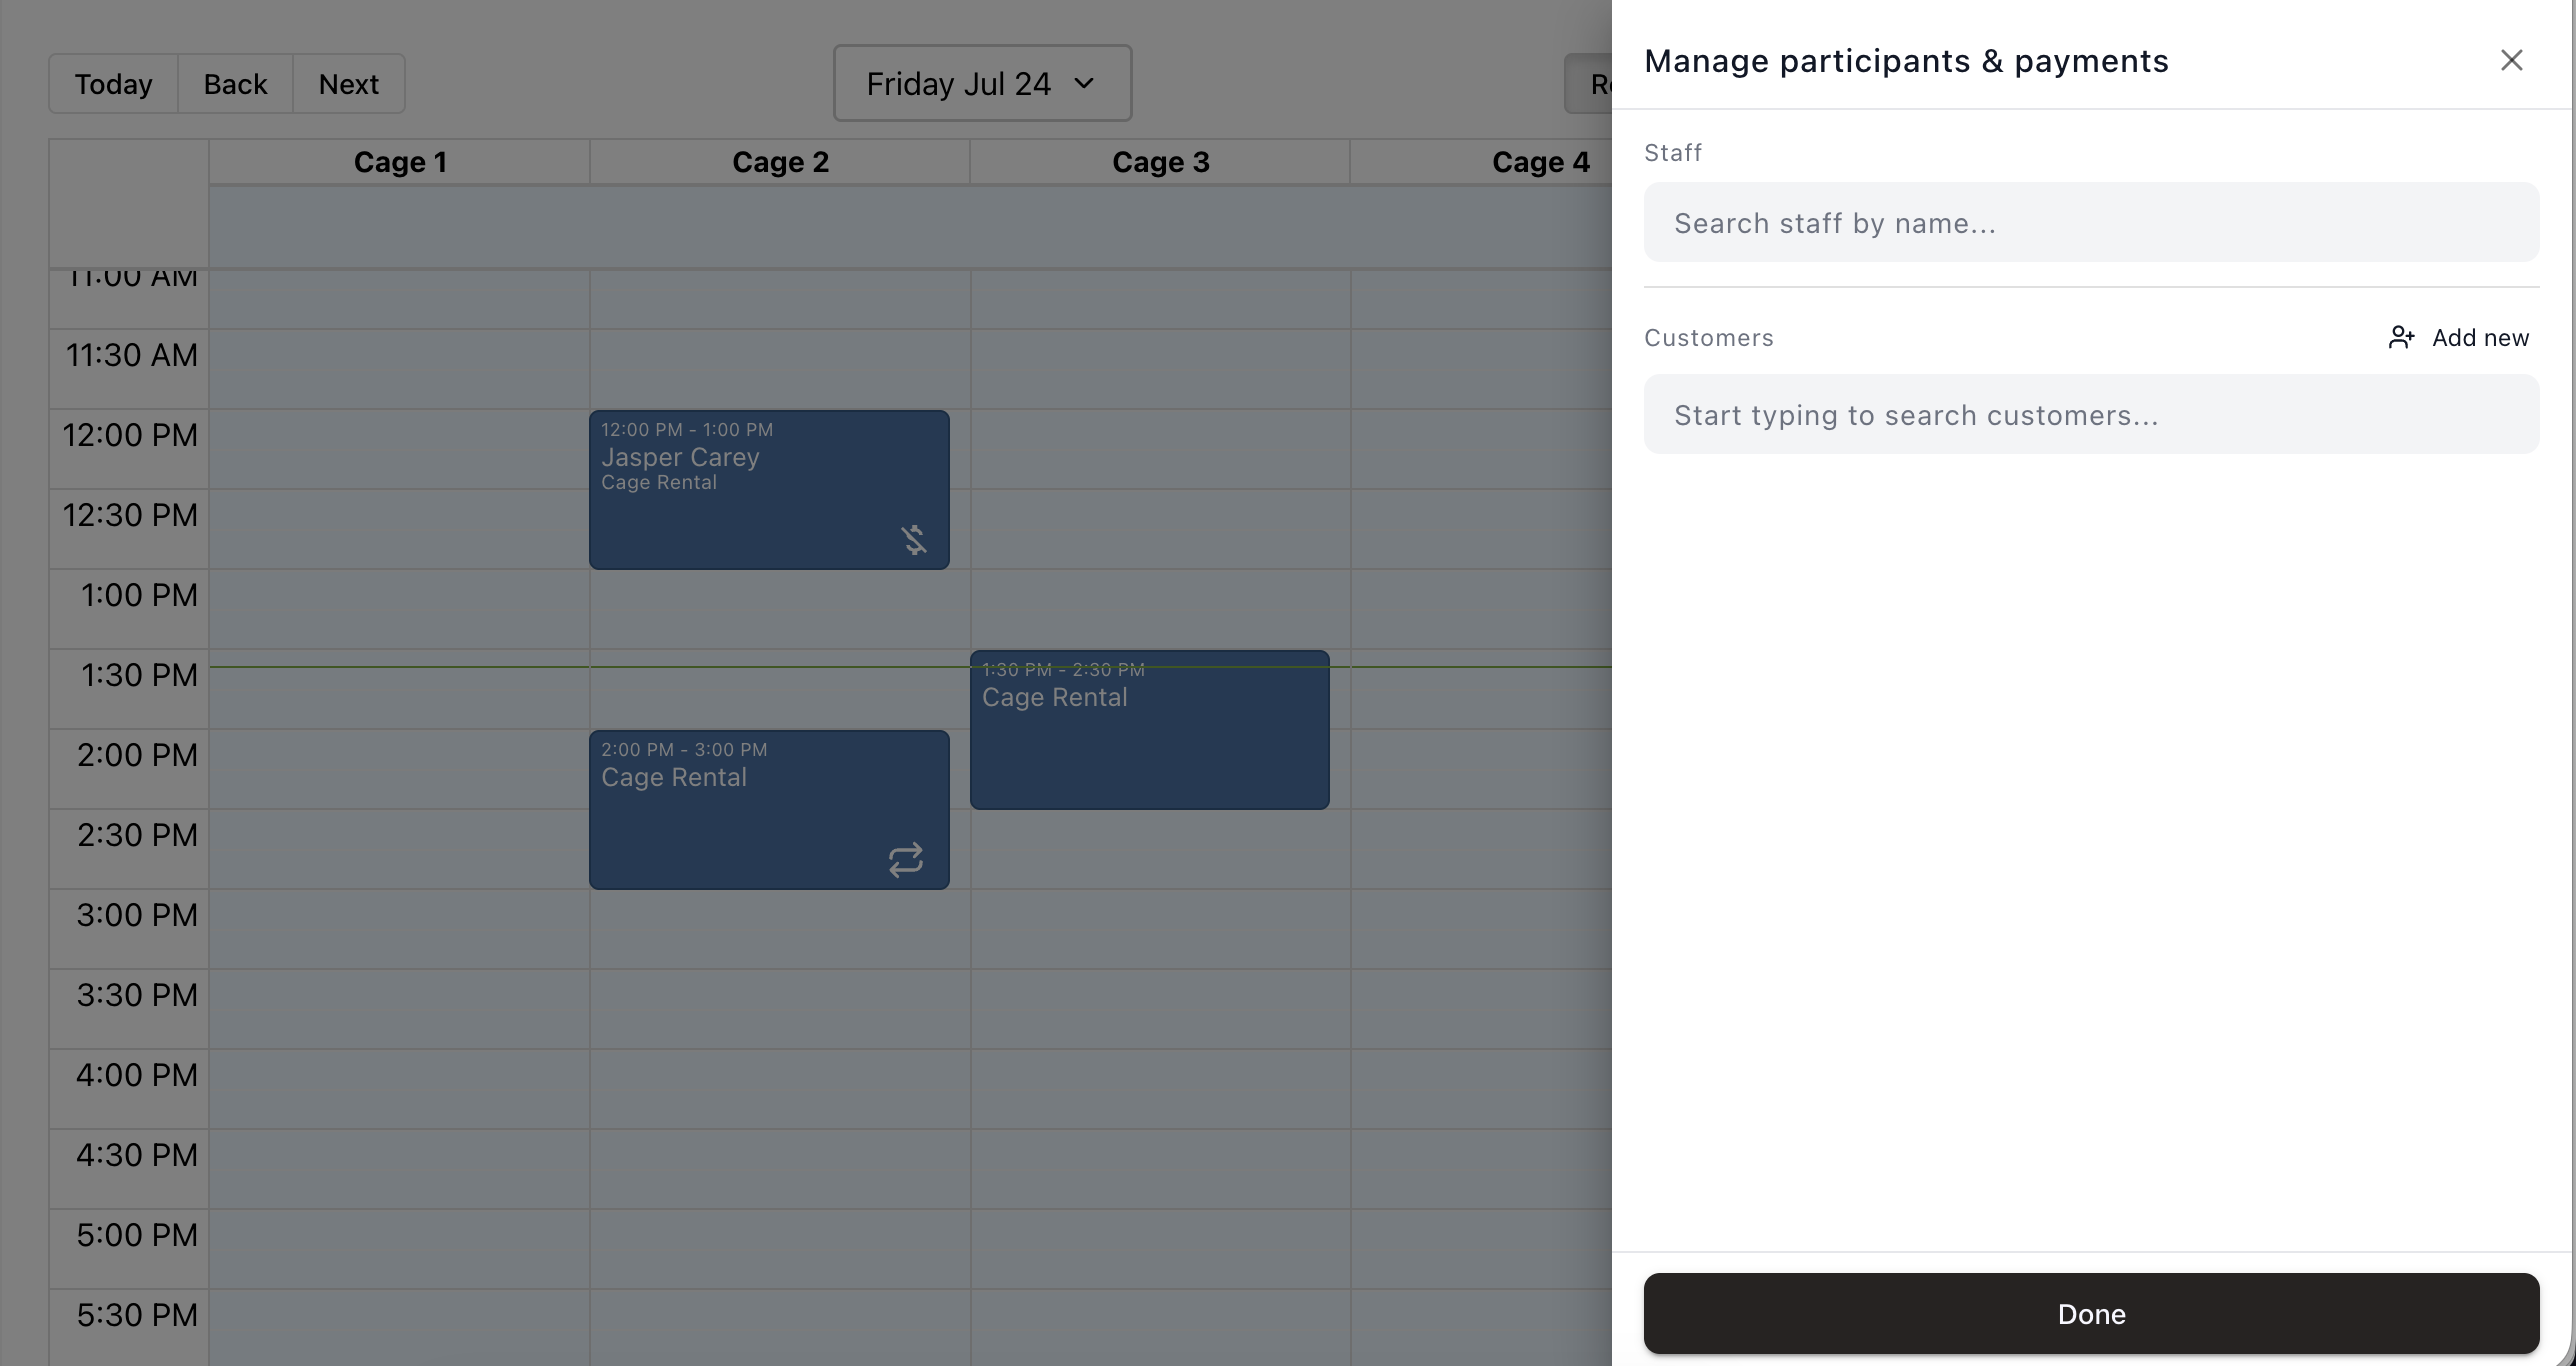
Task: Open the Friday Jul 24 date dropdown
Action: [982, 83]
